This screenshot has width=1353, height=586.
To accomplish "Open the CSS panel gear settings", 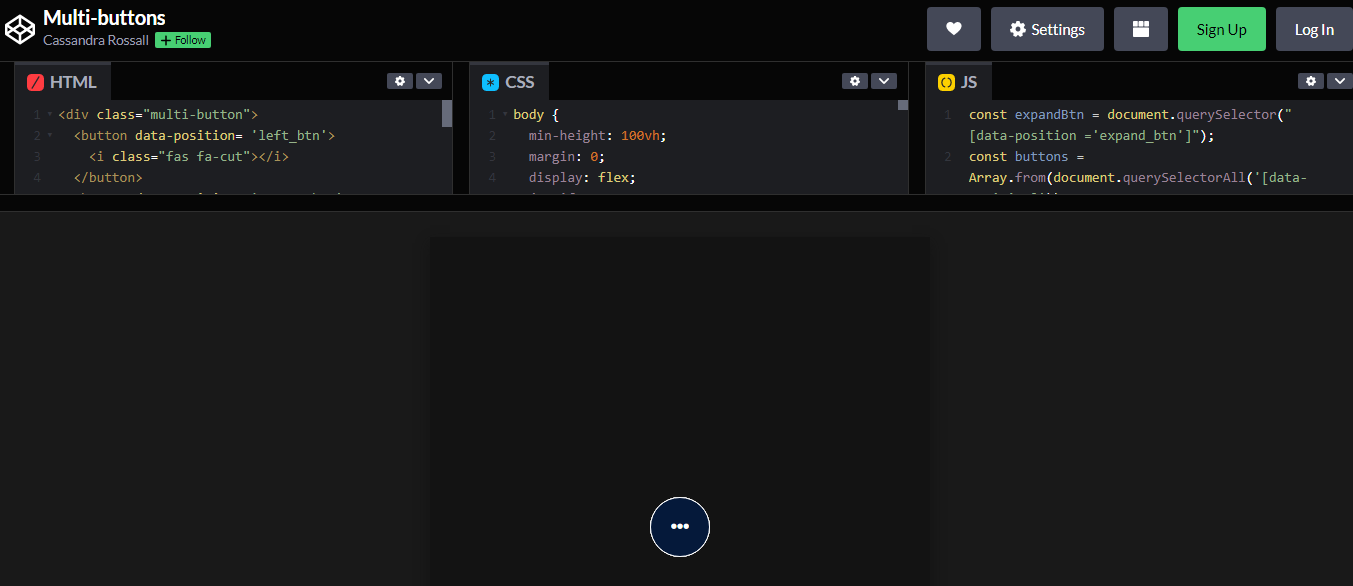I will tap(855, 81).
